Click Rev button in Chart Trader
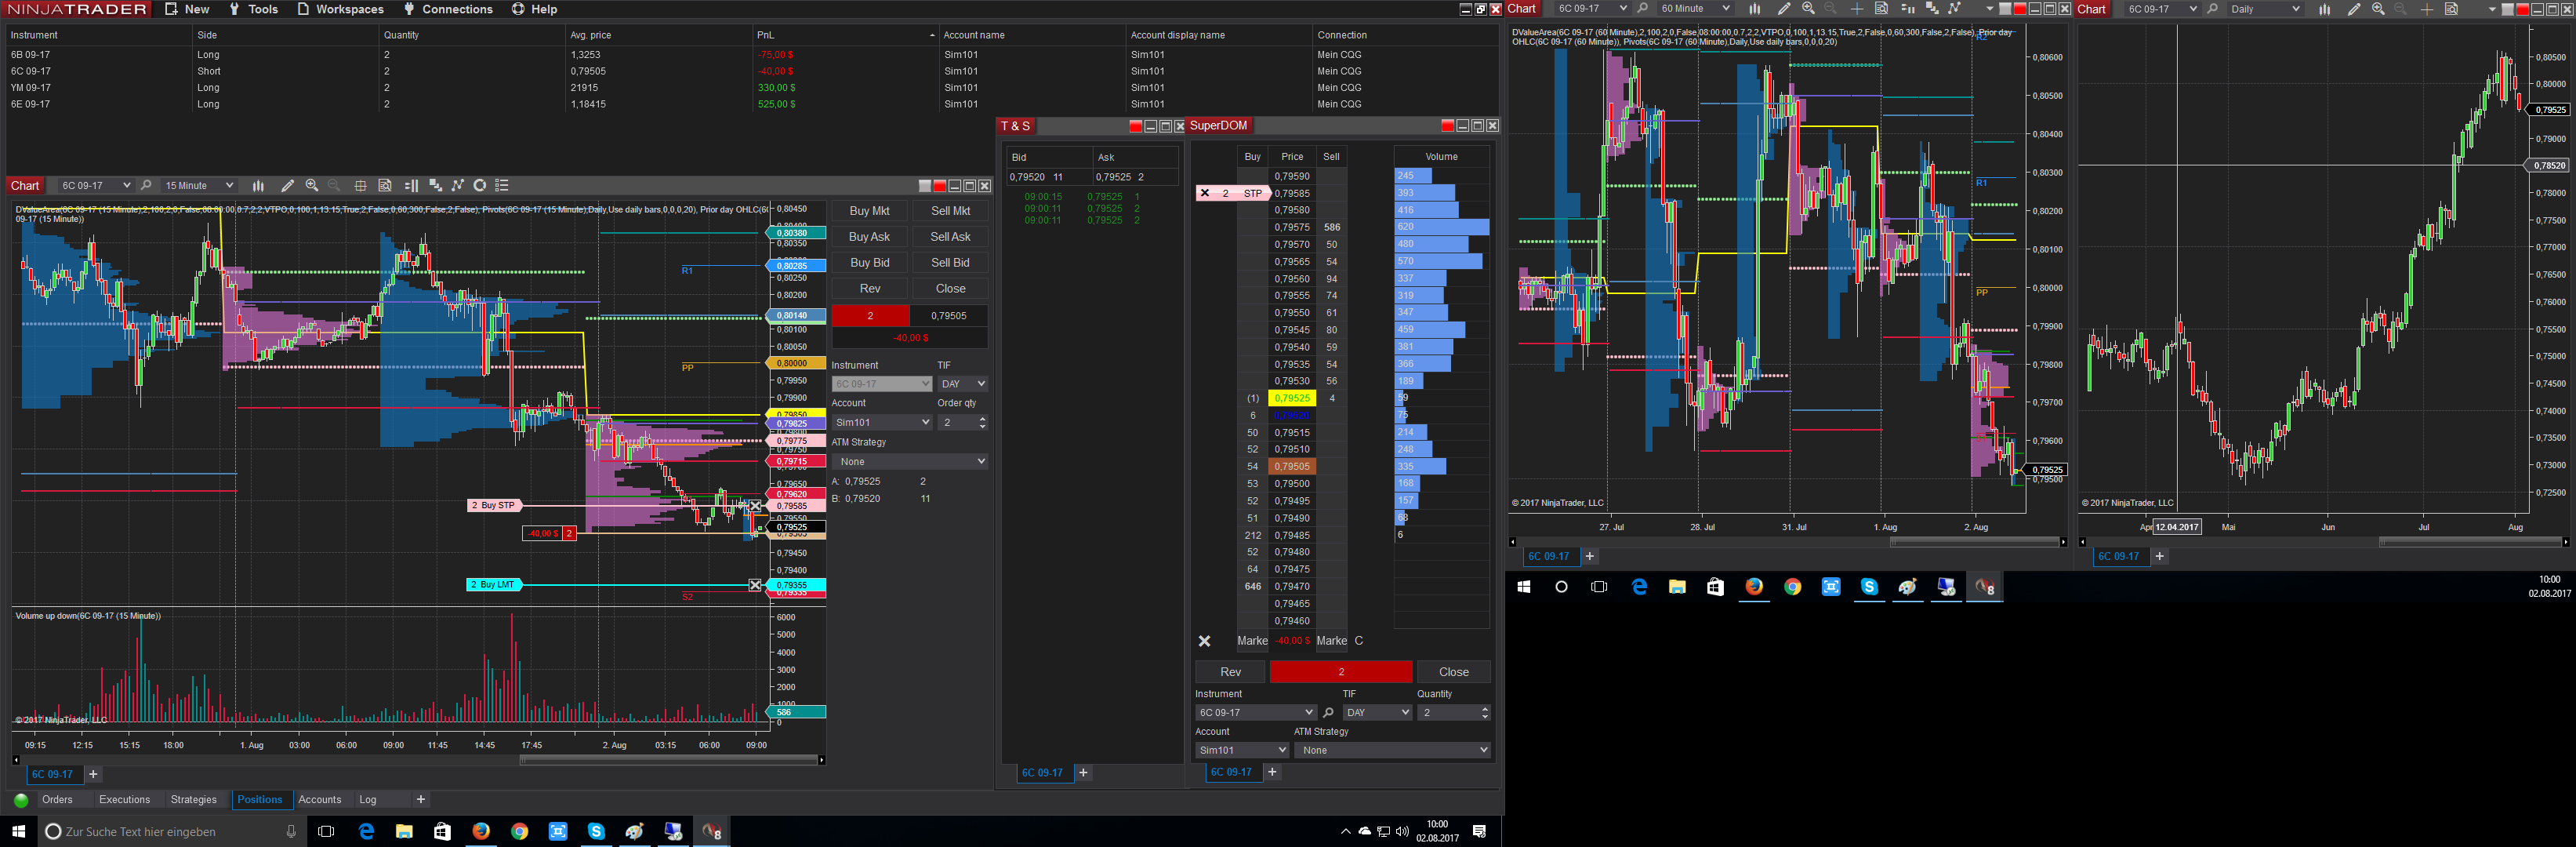2576x847 pixels. pos(870,289)
